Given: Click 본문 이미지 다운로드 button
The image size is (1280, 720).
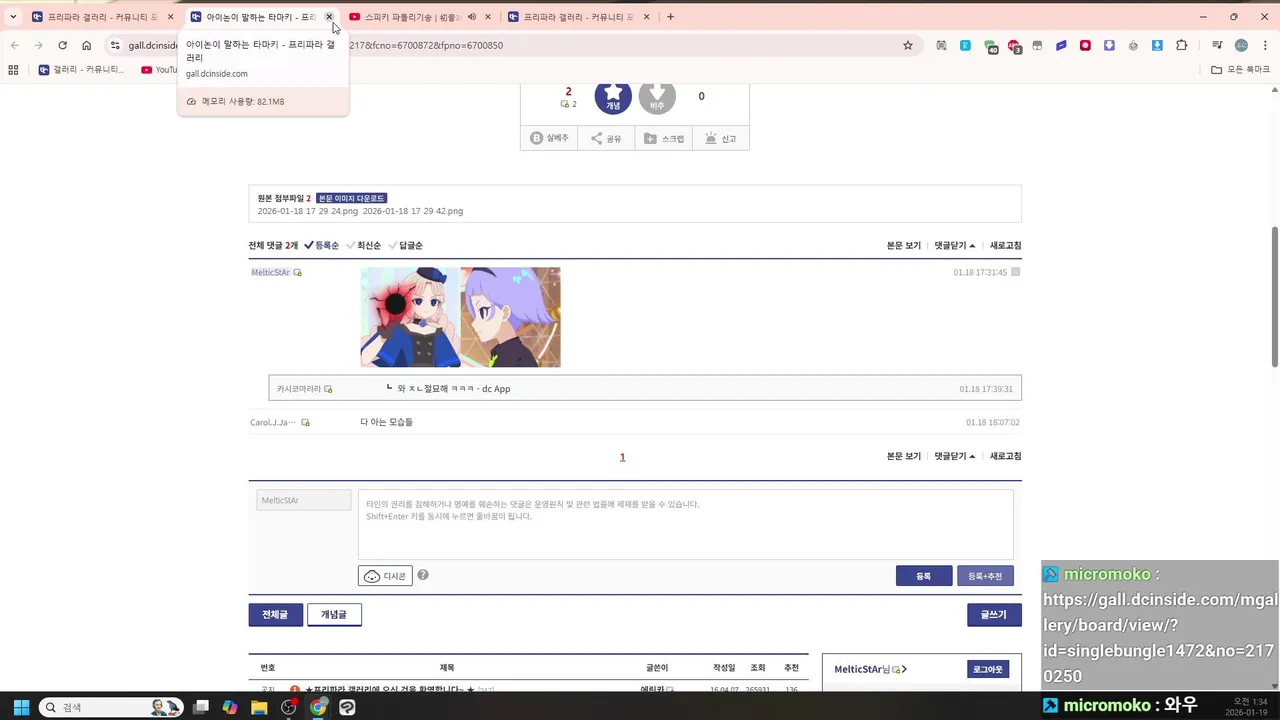Looking at the screenshot, I should (x=351, y=198).
